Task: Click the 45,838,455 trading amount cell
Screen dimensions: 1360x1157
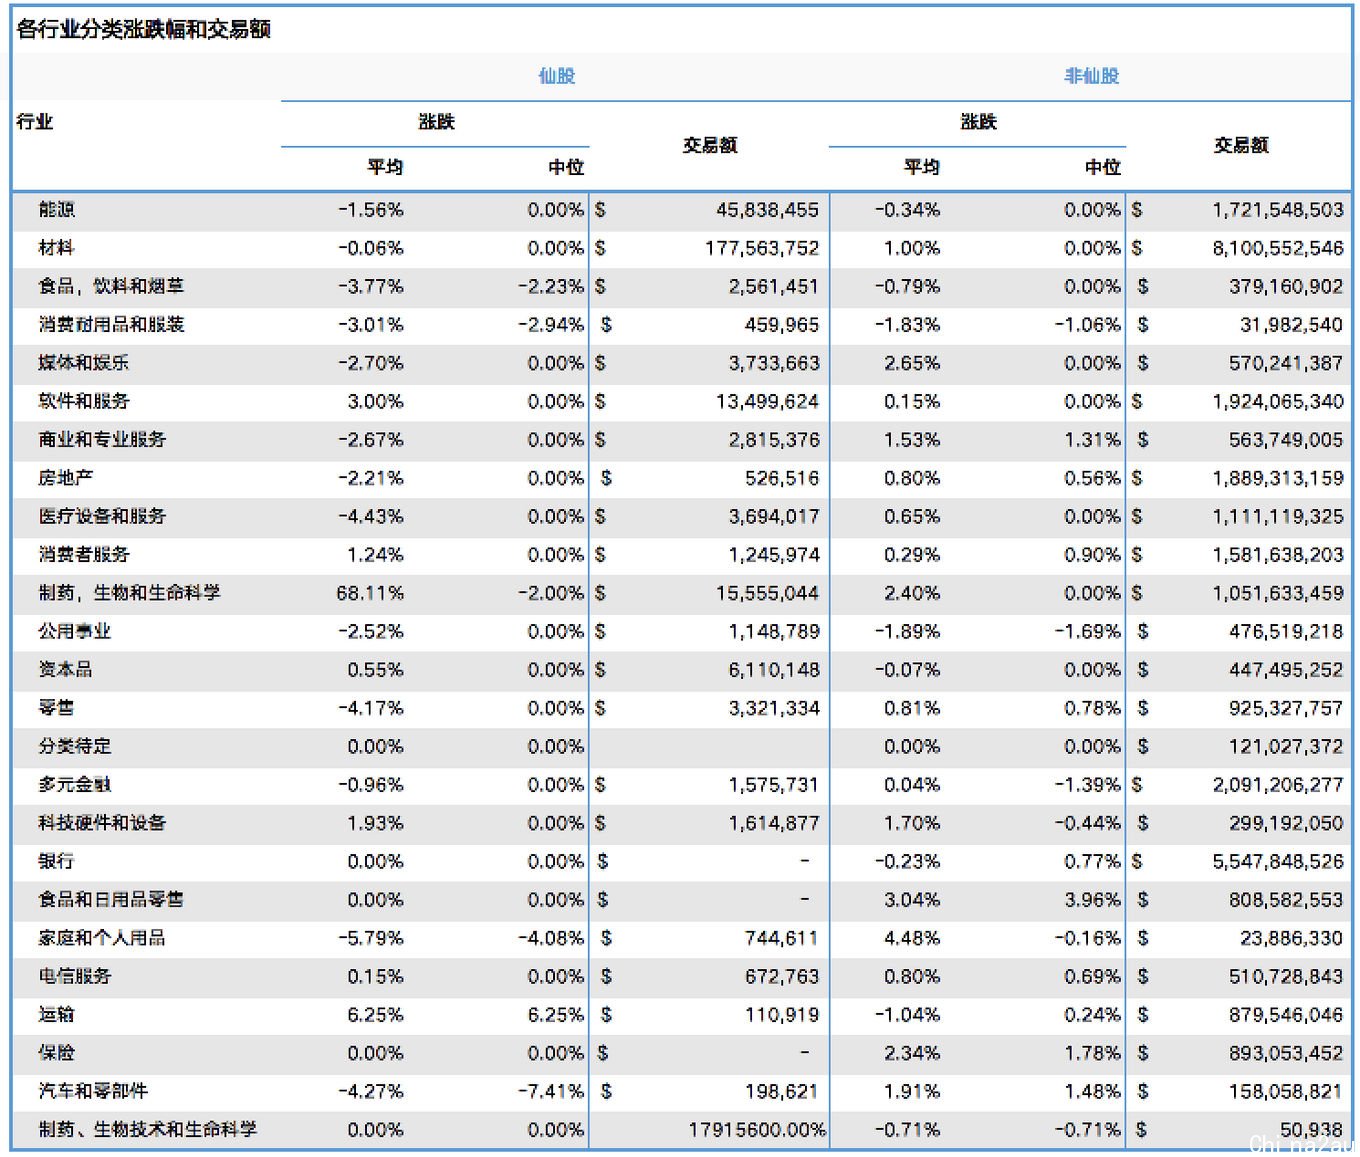Action: pyautogui.click(x=767, y=210)
